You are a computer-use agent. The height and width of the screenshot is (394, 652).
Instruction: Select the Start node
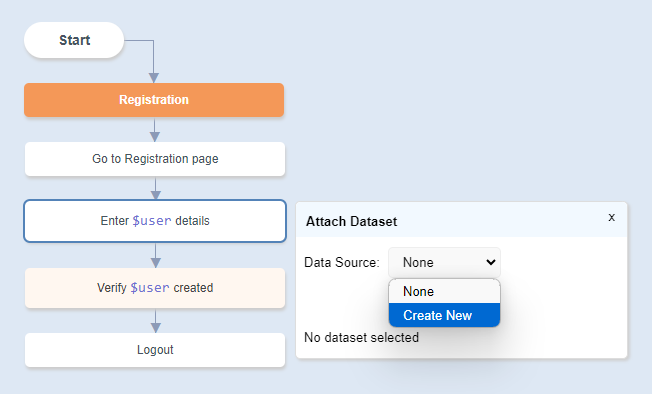(74, 40)
